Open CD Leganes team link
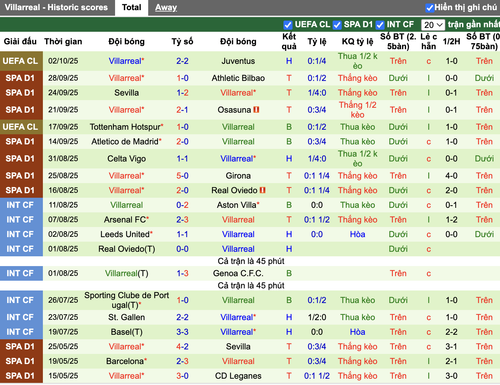The width and height of the screenshot is (500, 385). pyautogui.click(x=238, y=376)
